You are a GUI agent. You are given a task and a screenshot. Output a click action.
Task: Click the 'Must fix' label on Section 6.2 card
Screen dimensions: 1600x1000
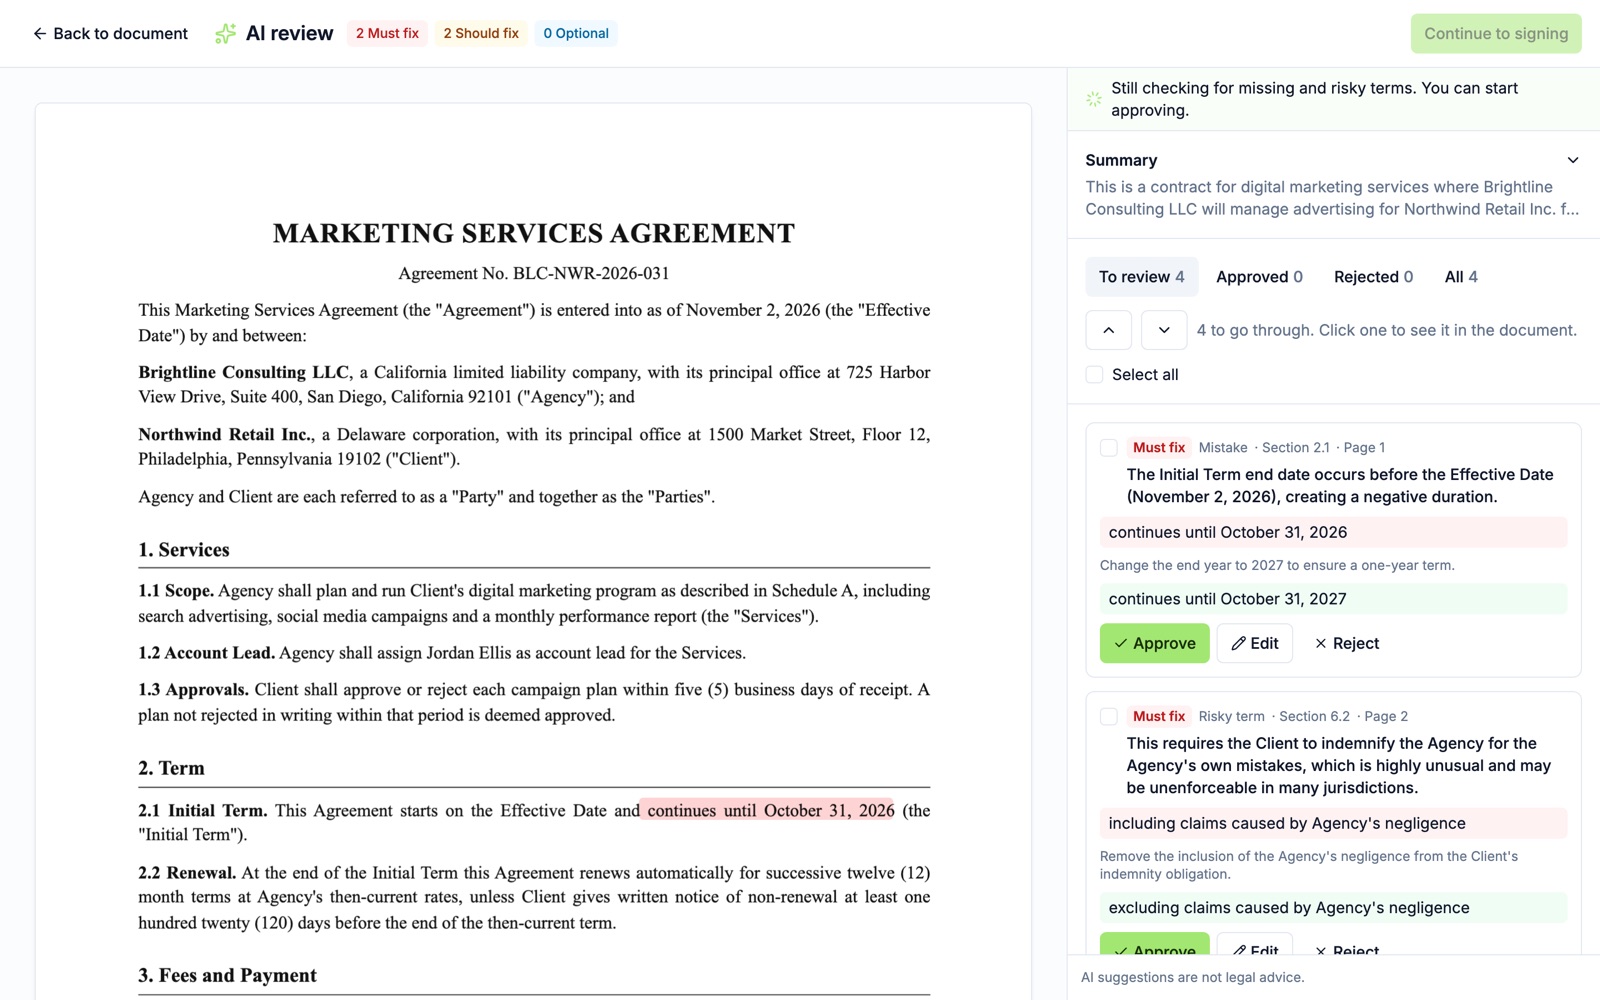point(1158,716)
